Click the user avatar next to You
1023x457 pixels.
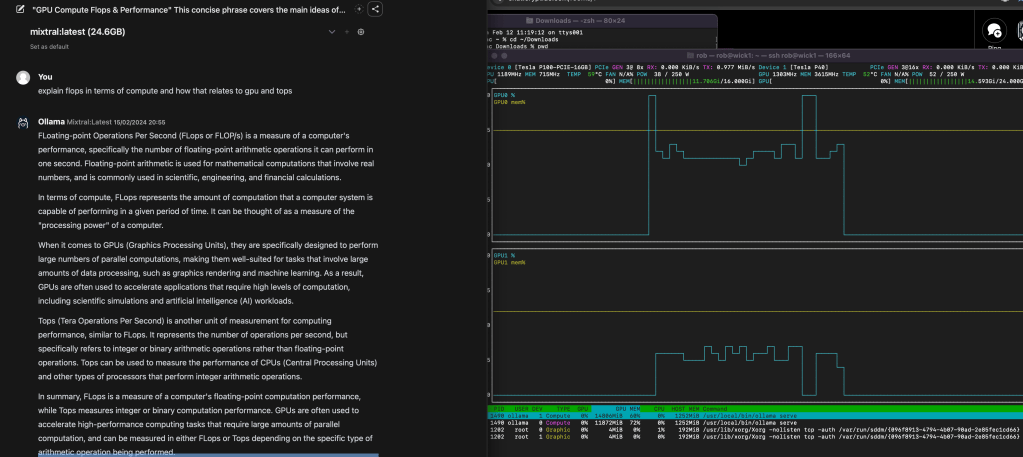tap(22, 77)
